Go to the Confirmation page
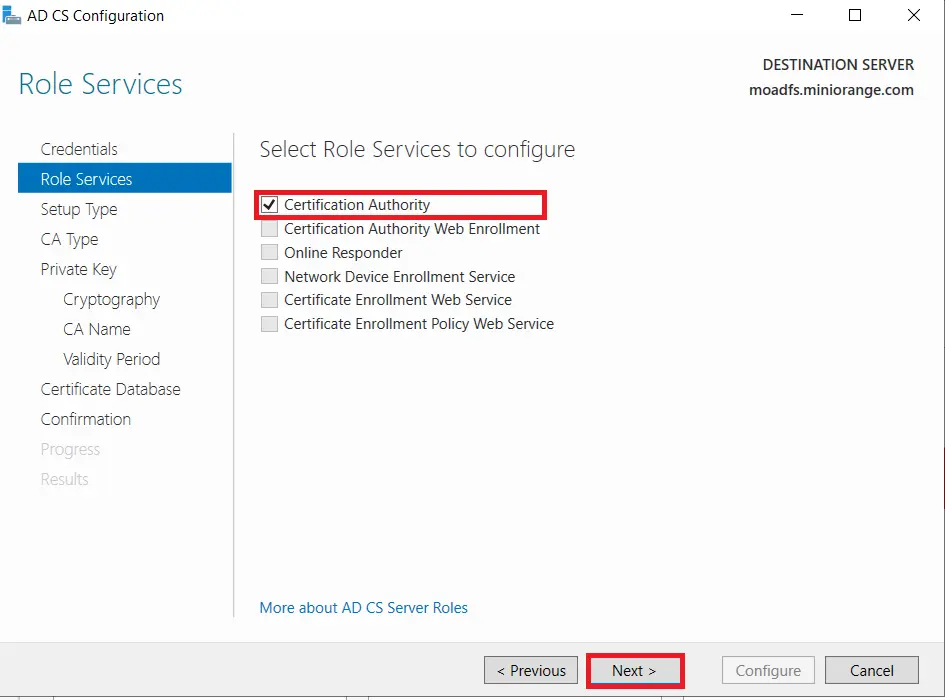 tap(85, 419)
